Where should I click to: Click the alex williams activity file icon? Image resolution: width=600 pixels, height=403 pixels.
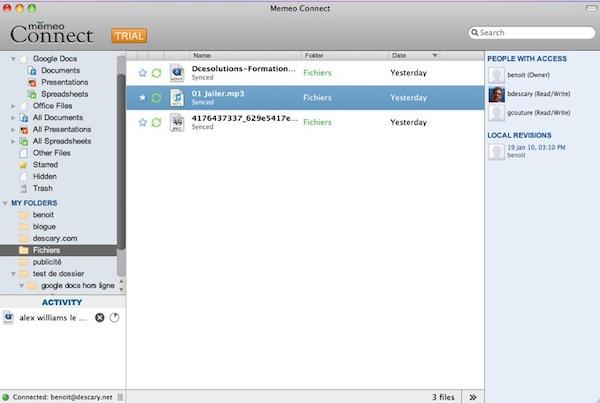(8, 318)
